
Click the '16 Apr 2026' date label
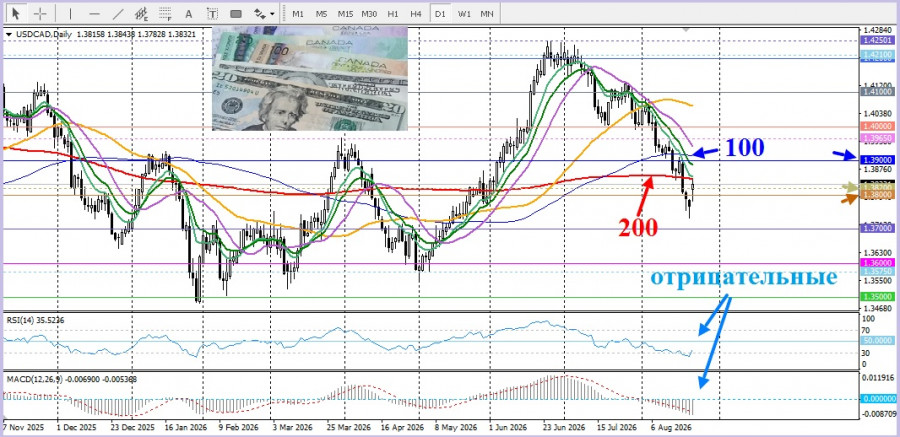[x=403, y=428]
